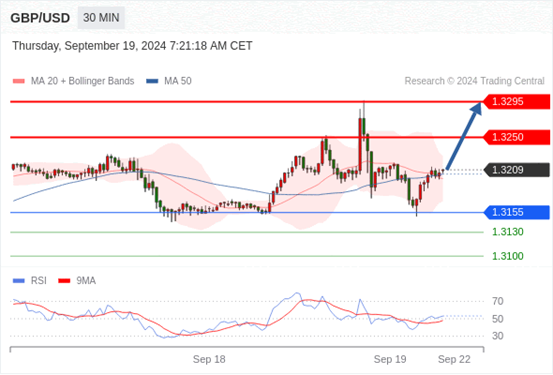Screen dimensions: 553x375
Task: Click the MA 50 blue legend swatch
Action: (x=152, y=81)
